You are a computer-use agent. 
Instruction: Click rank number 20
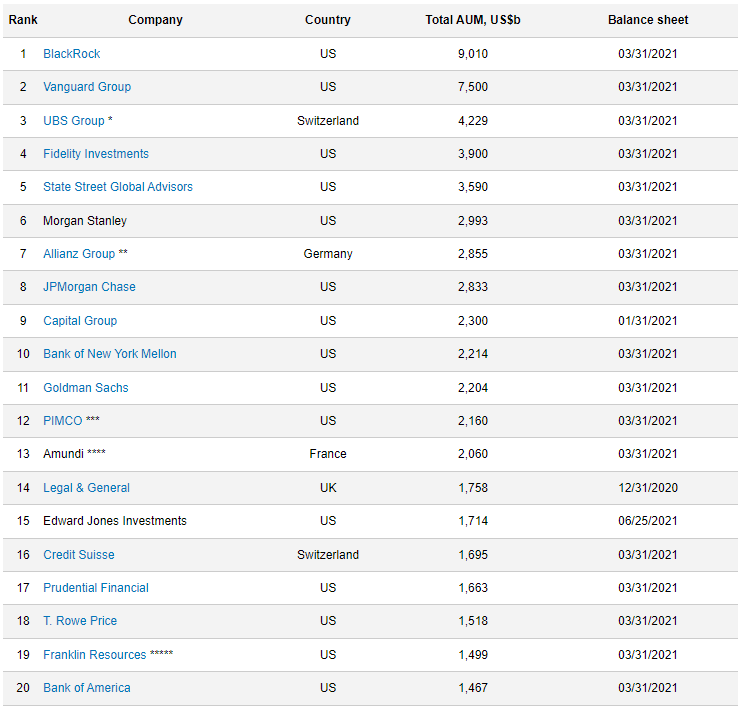[x=23, y=688]
